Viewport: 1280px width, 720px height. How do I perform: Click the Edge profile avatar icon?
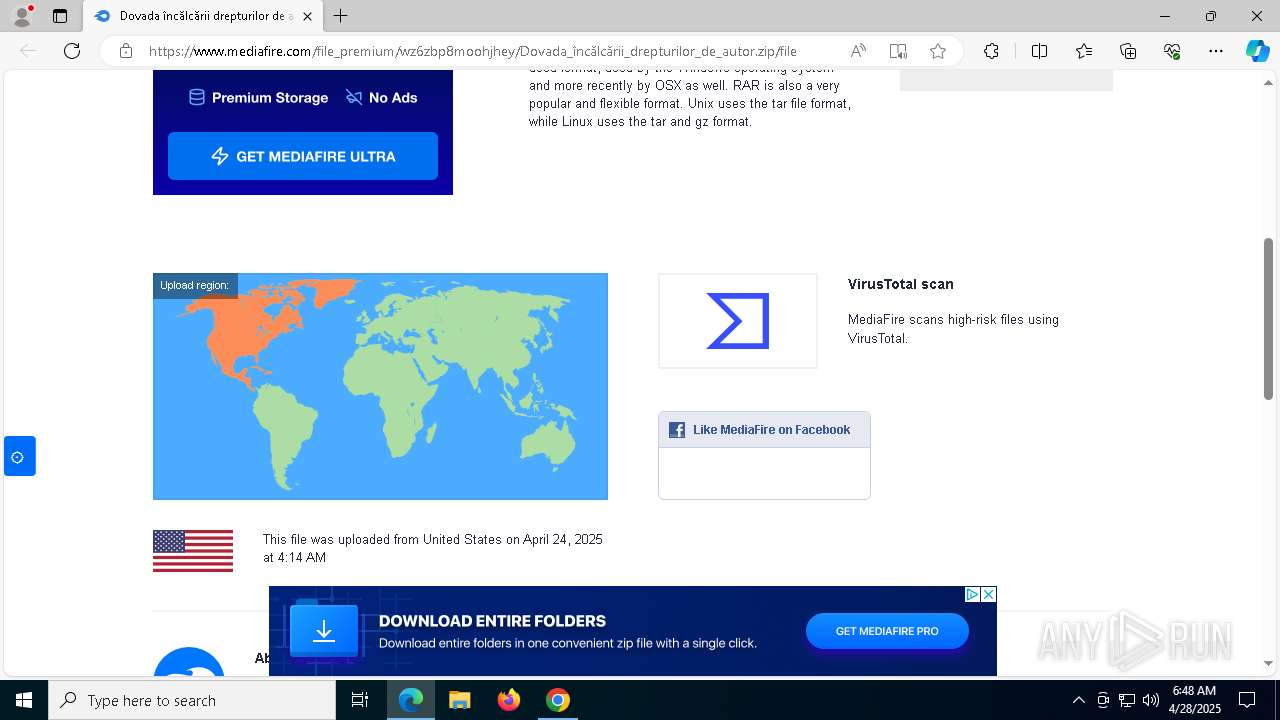pos(22,16)
